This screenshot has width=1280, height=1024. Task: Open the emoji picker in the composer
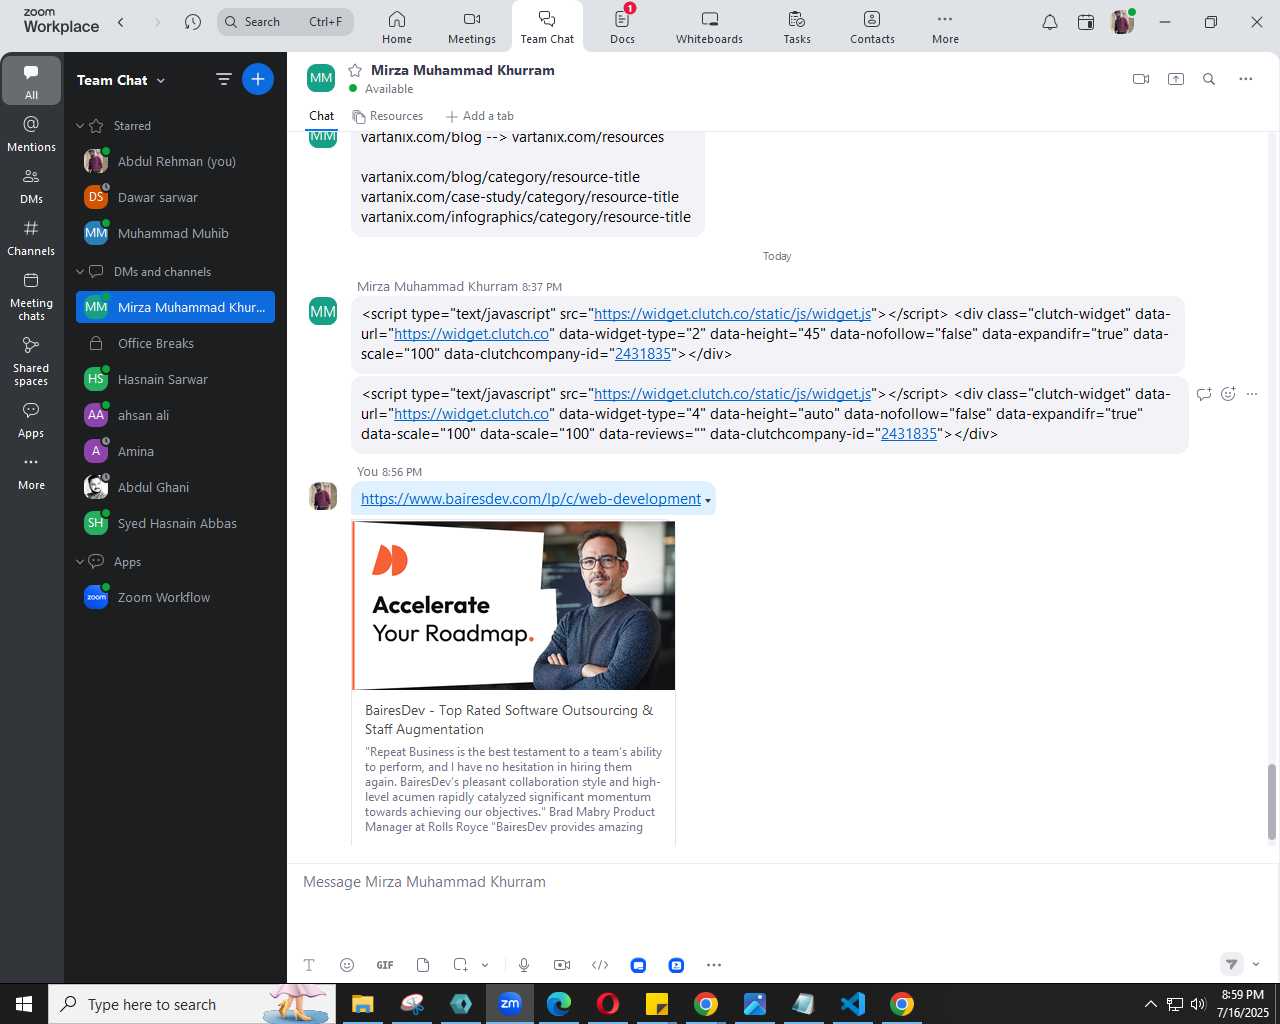(347, 965)
